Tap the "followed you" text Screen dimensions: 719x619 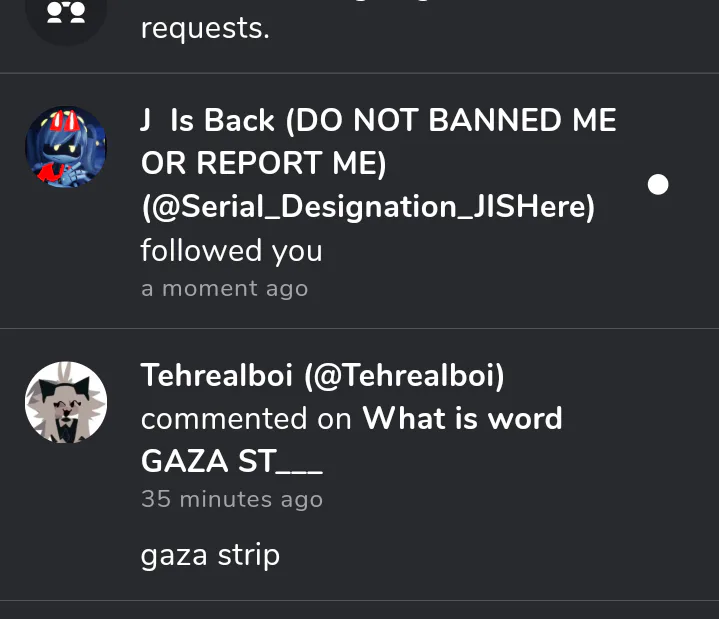point(232,250)
